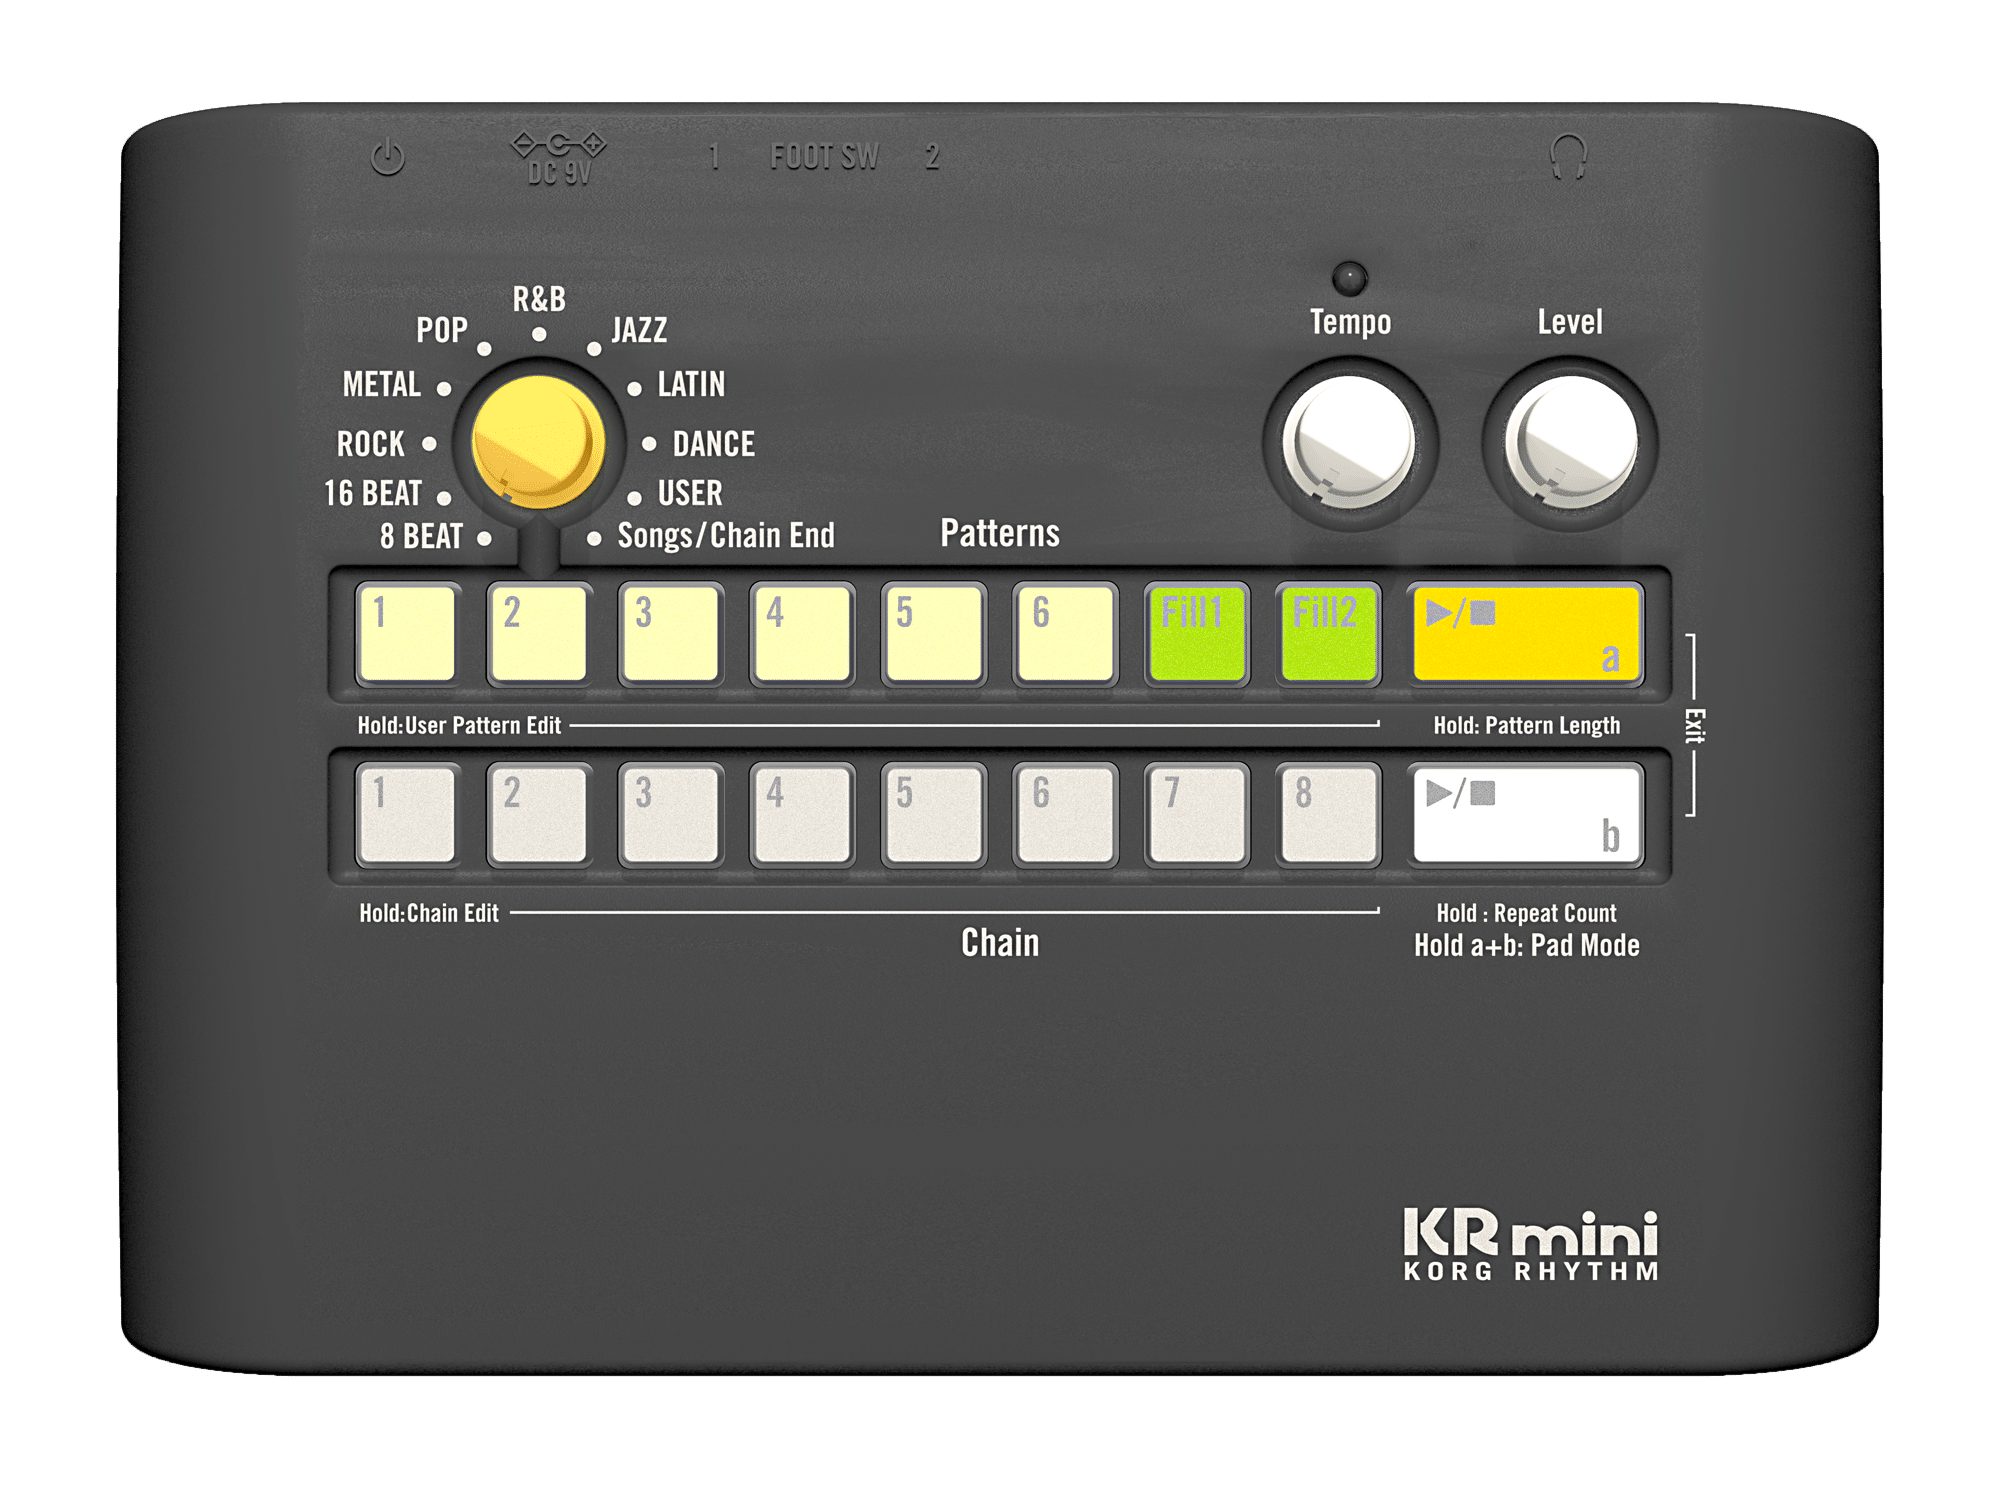Select the POP genre dot

tap(484, 348)
